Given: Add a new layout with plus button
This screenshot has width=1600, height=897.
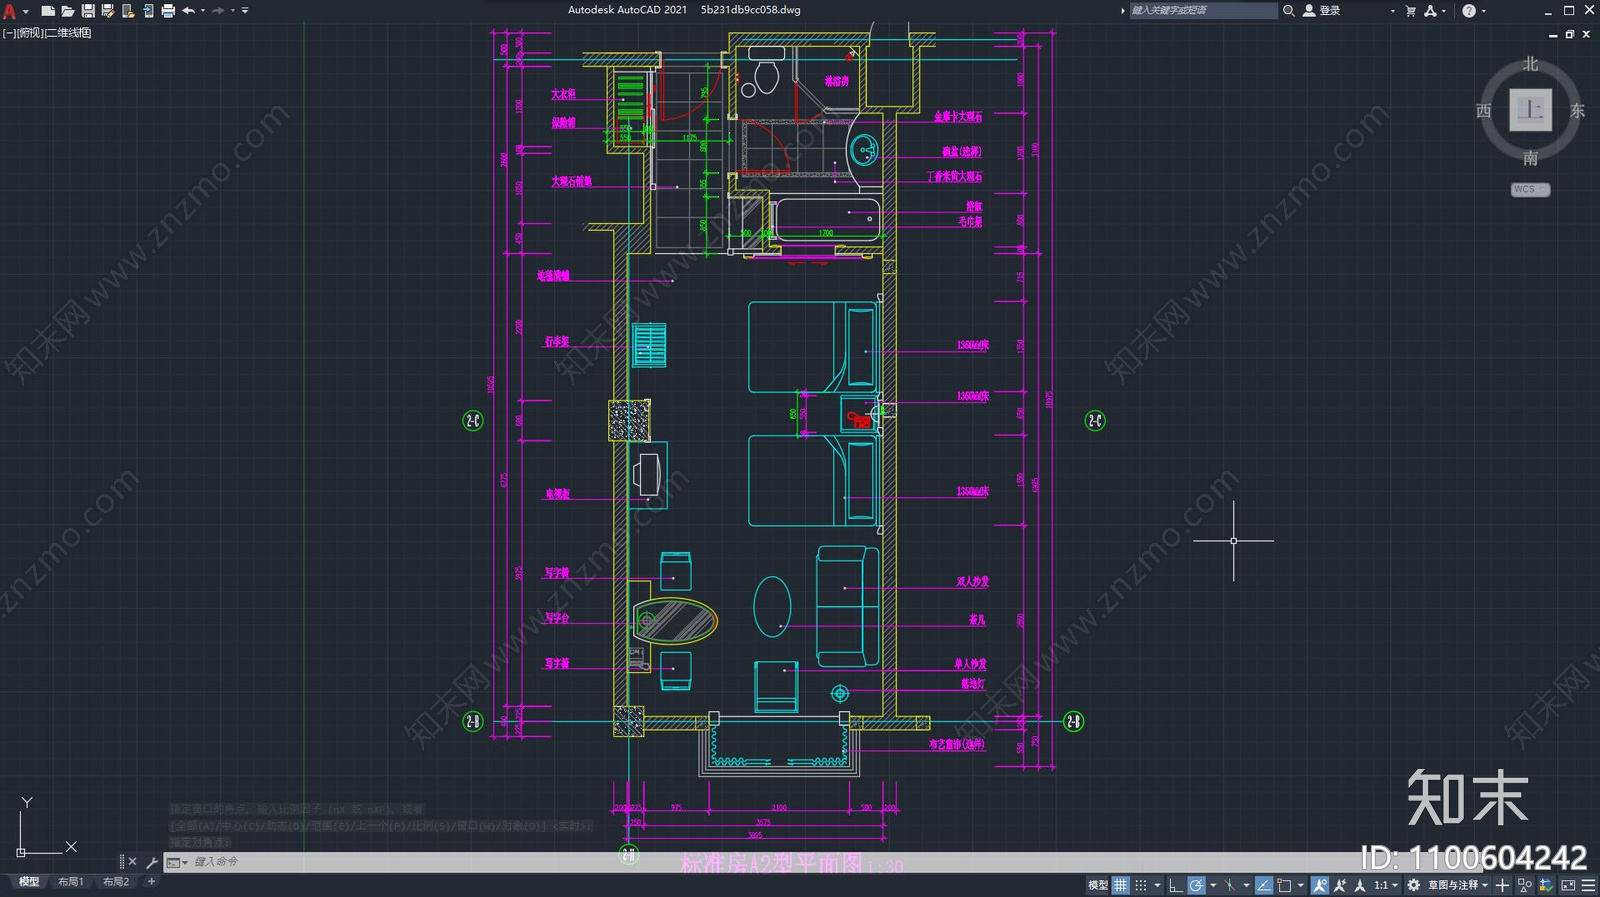Looking at the screenshot, I should pos(151,882).
